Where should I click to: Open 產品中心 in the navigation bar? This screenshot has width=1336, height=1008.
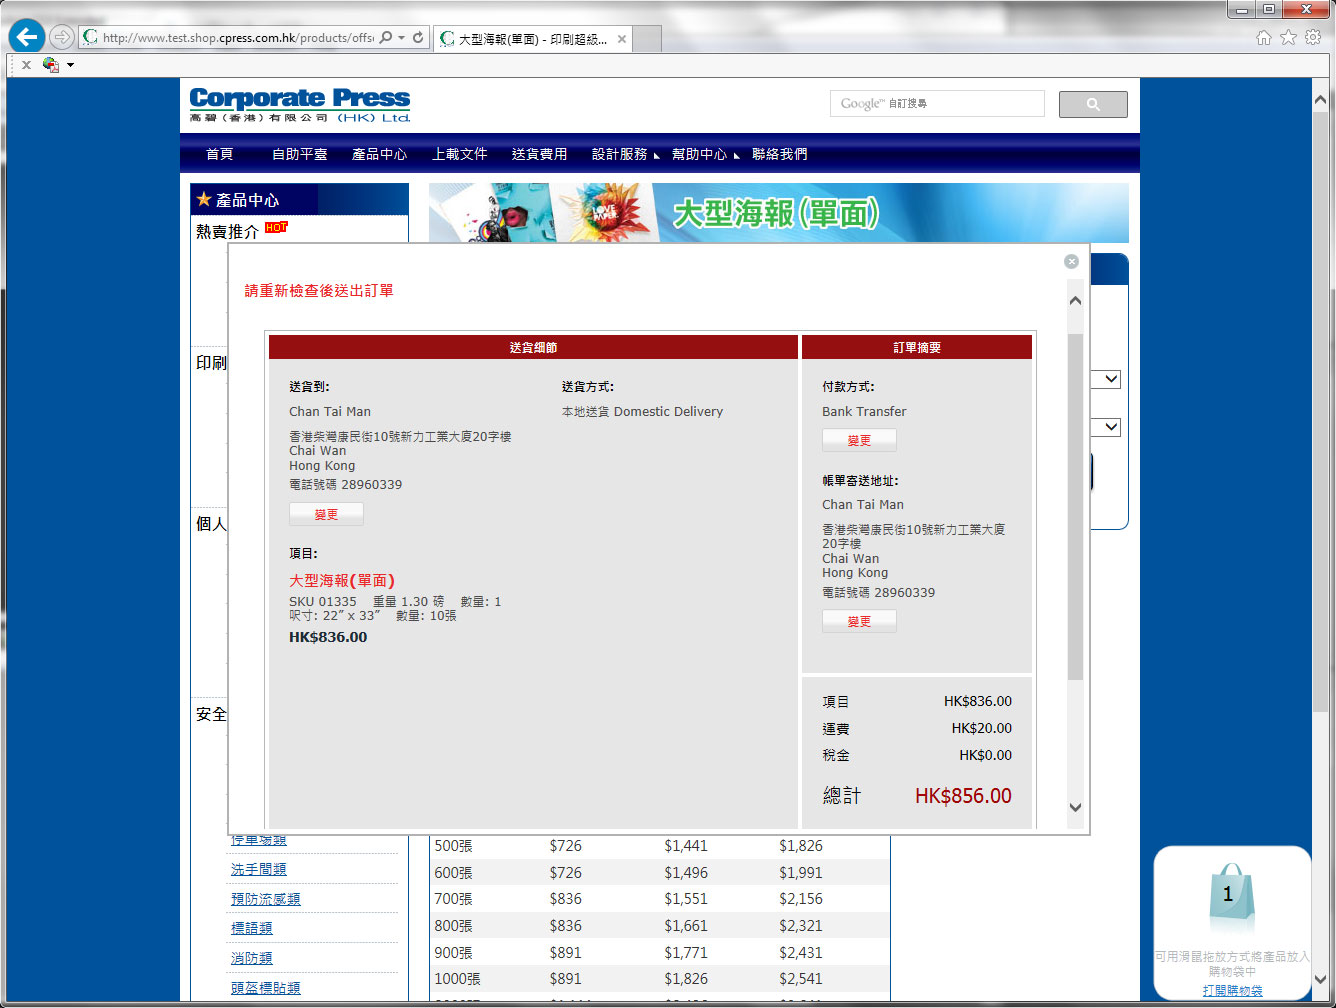pos(379,154)
